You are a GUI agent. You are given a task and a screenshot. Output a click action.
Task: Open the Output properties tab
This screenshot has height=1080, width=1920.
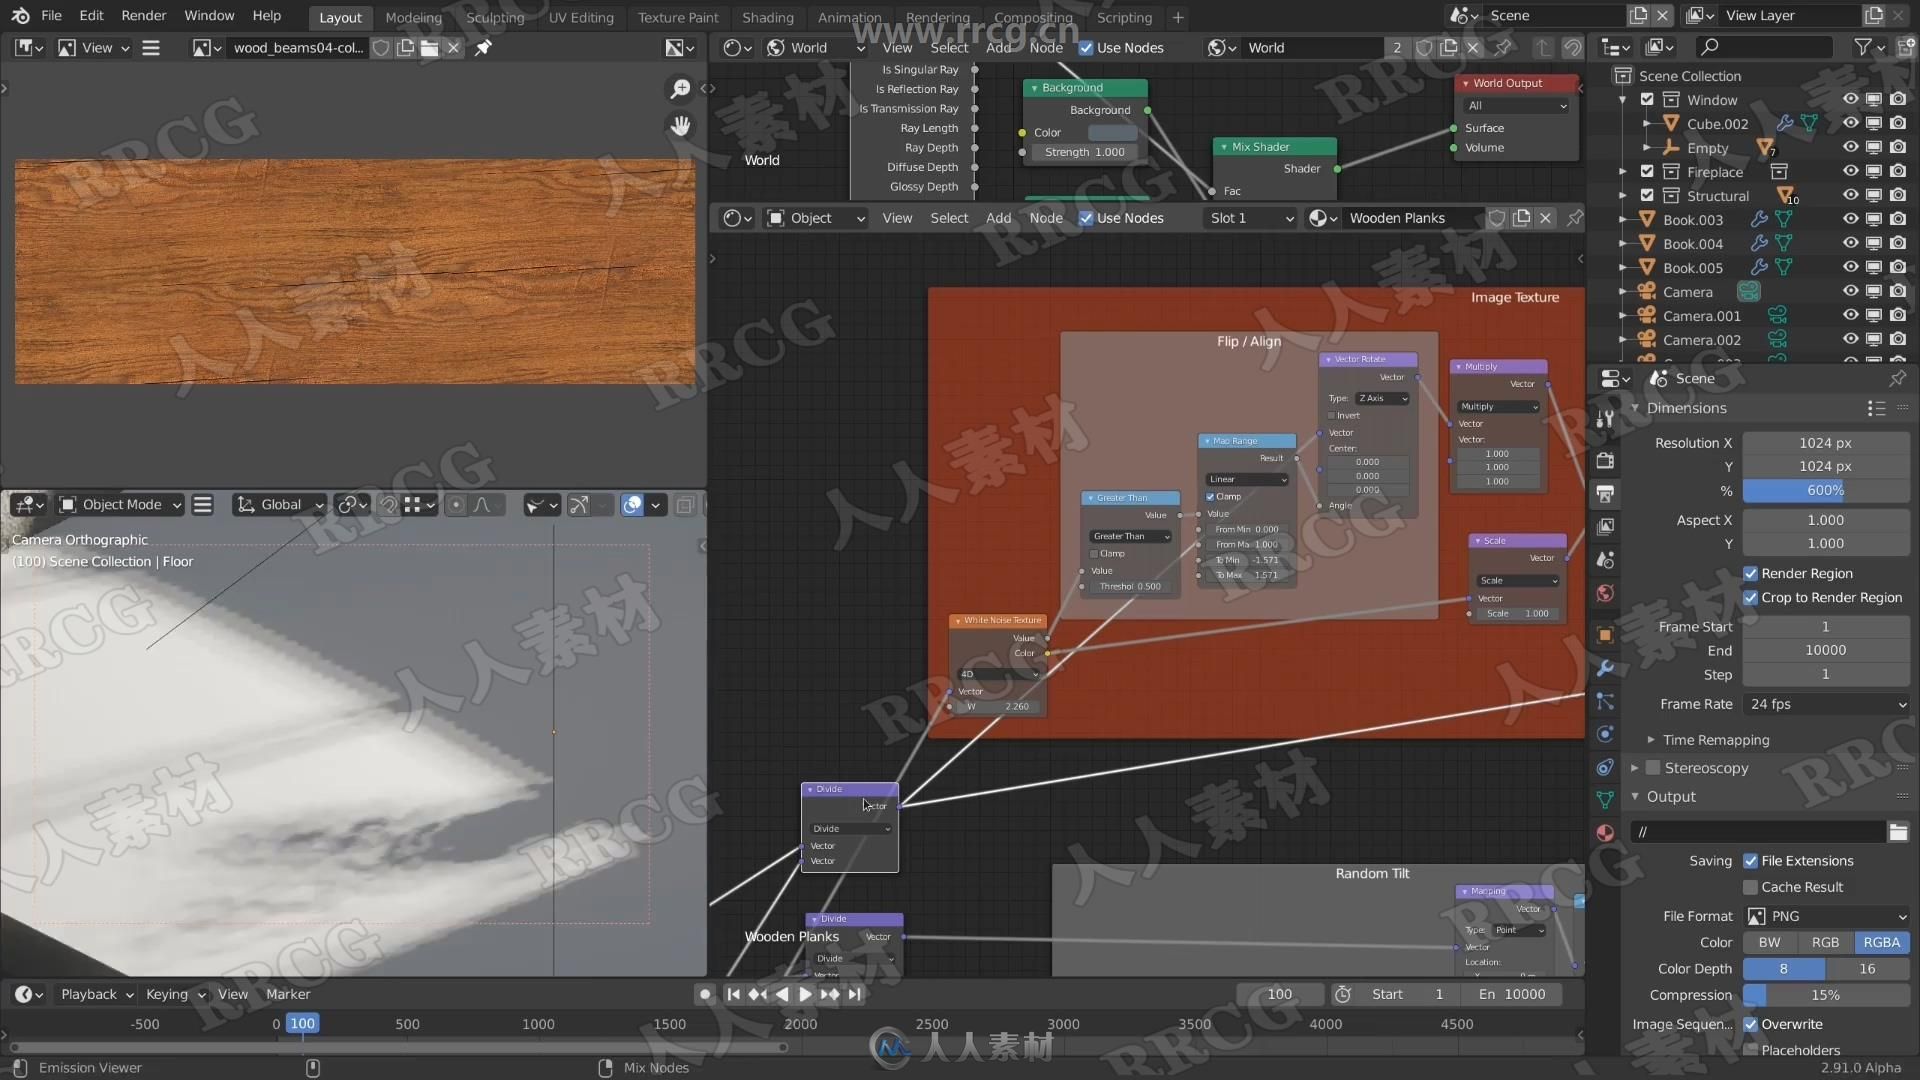(1605, 494)
